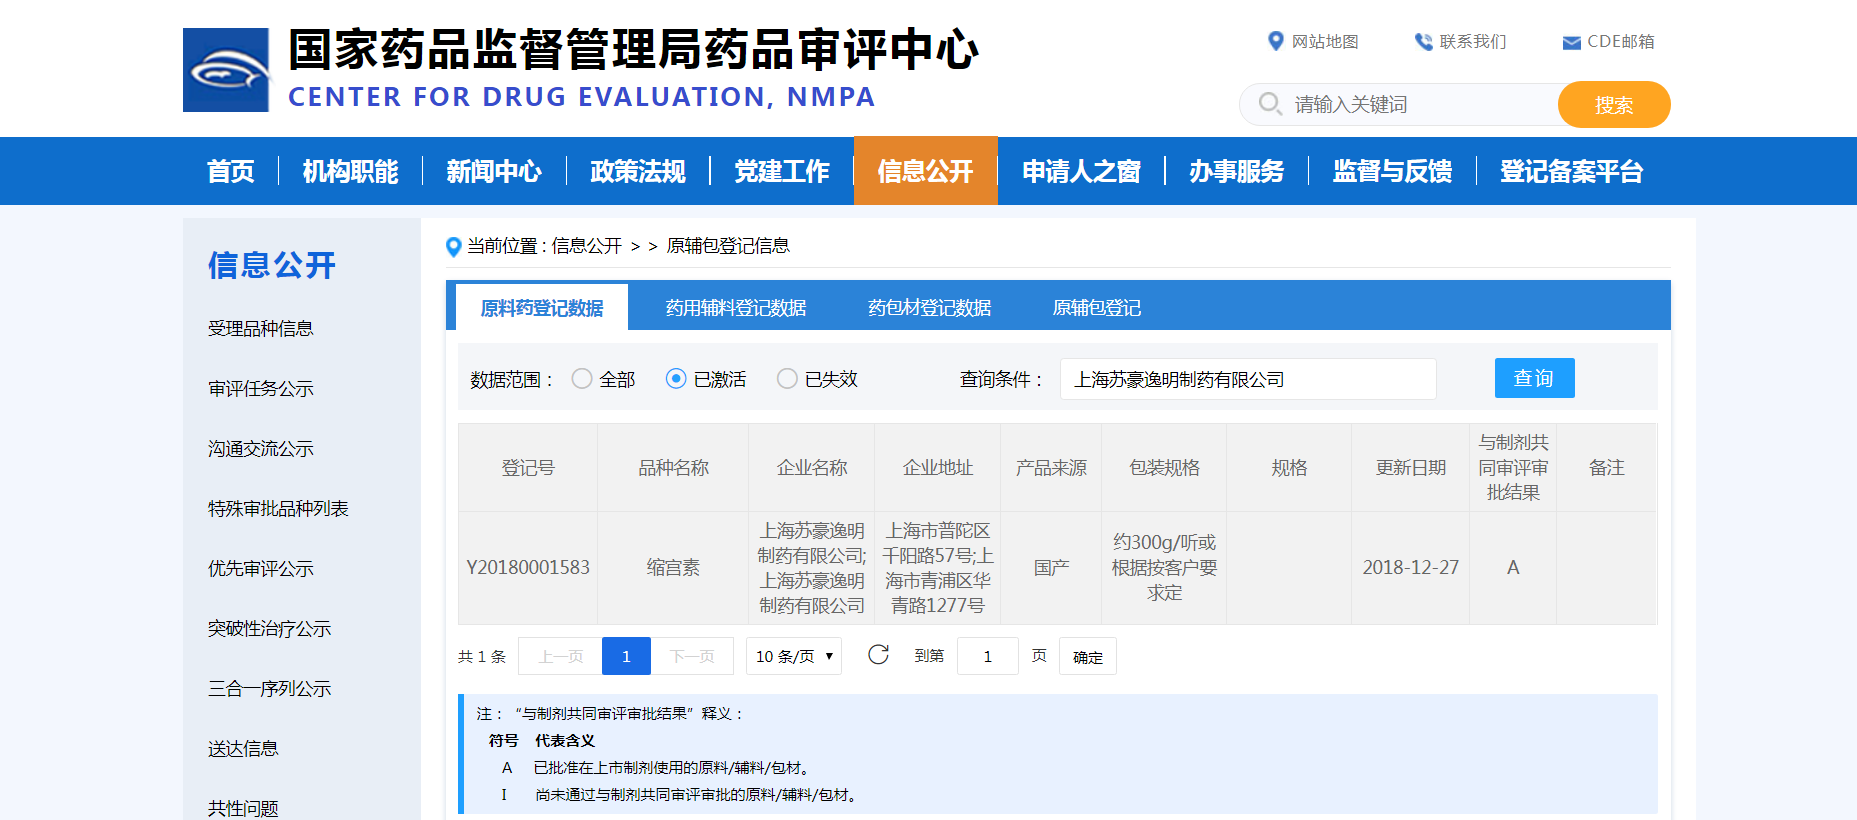
Task: Click the 确定 page jump button
Action: pyautogui.click(x=1087, y=657)
